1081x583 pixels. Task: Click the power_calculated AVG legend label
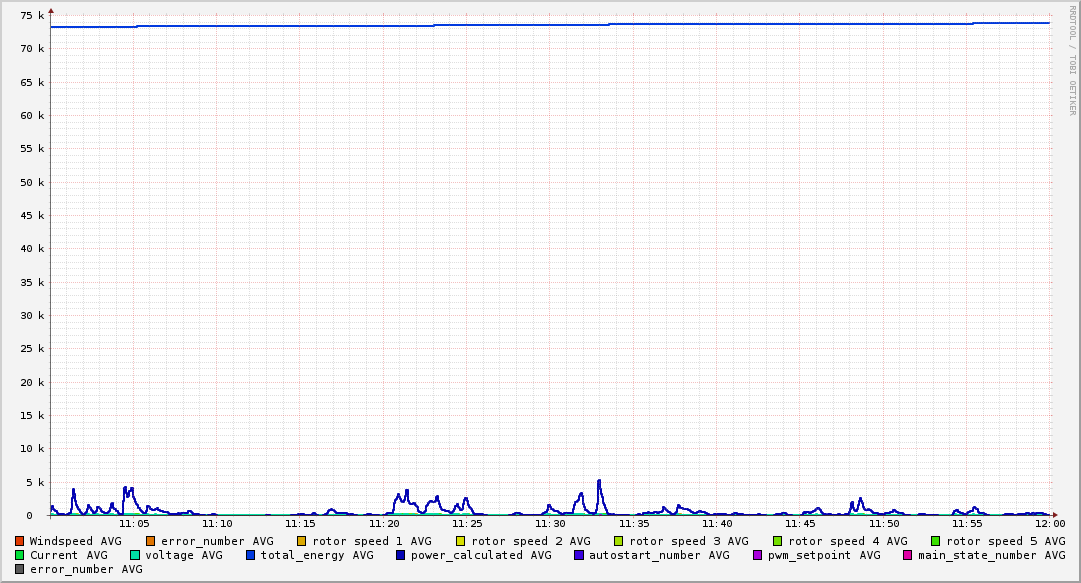[x=481, y=555]
